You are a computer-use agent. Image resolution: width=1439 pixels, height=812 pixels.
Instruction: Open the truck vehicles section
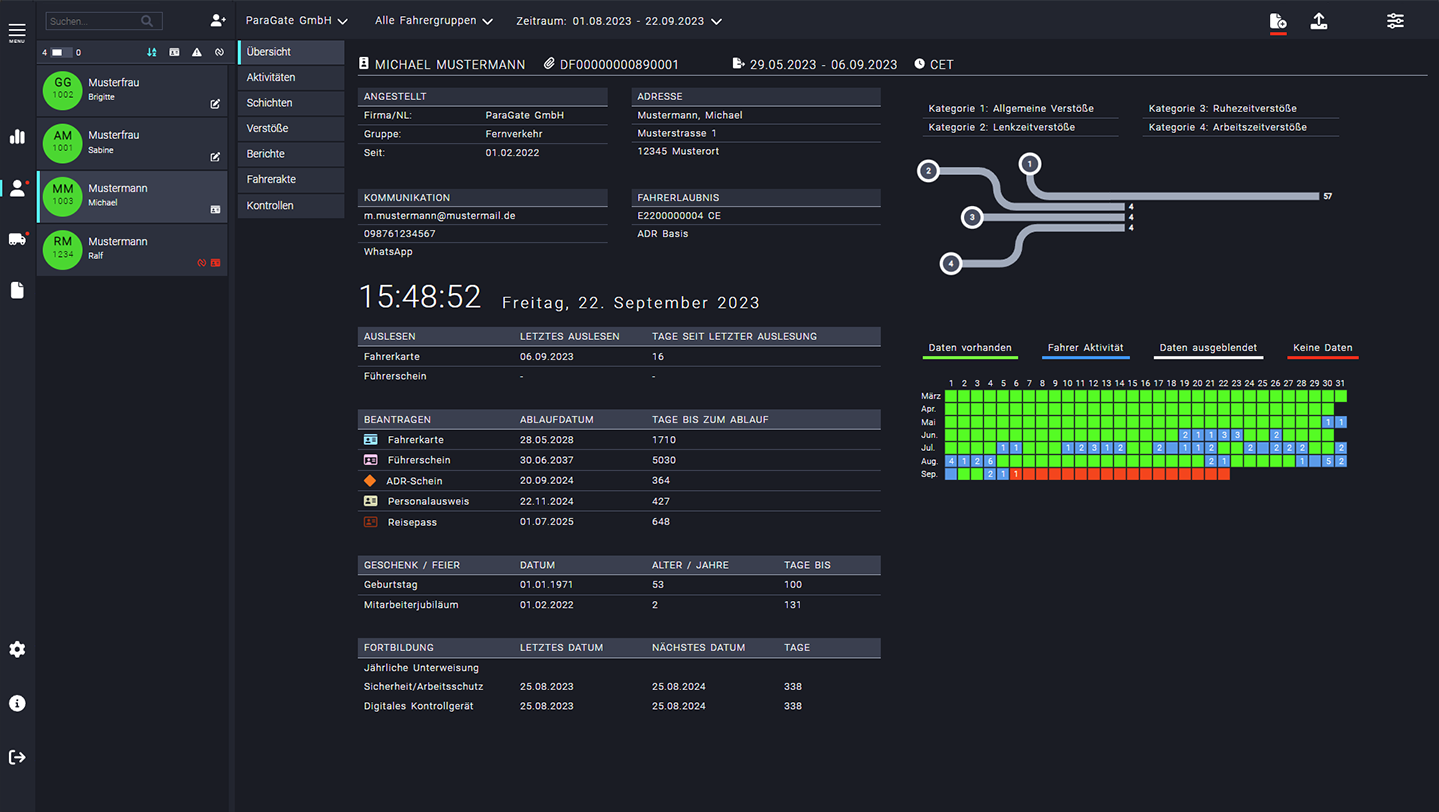click(x=17, y=239)
